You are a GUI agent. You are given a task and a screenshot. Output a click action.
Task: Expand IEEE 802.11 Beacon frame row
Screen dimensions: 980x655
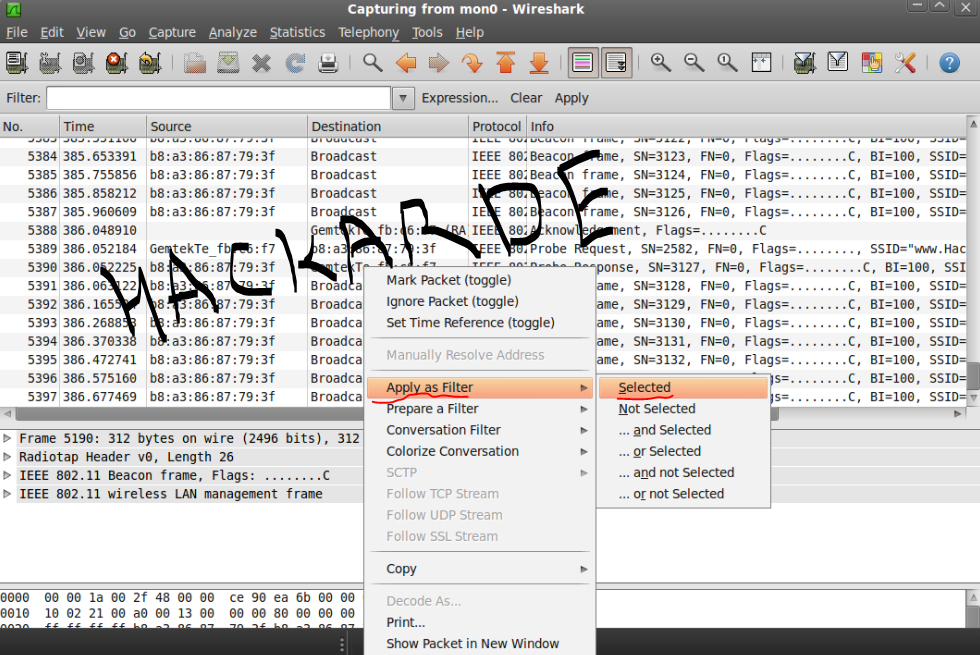coord(7,476)
